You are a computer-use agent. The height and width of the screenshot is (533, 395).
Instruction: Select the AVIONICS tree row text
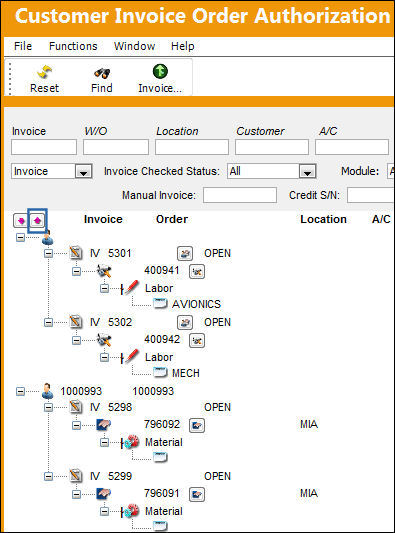tap(196, 304)
